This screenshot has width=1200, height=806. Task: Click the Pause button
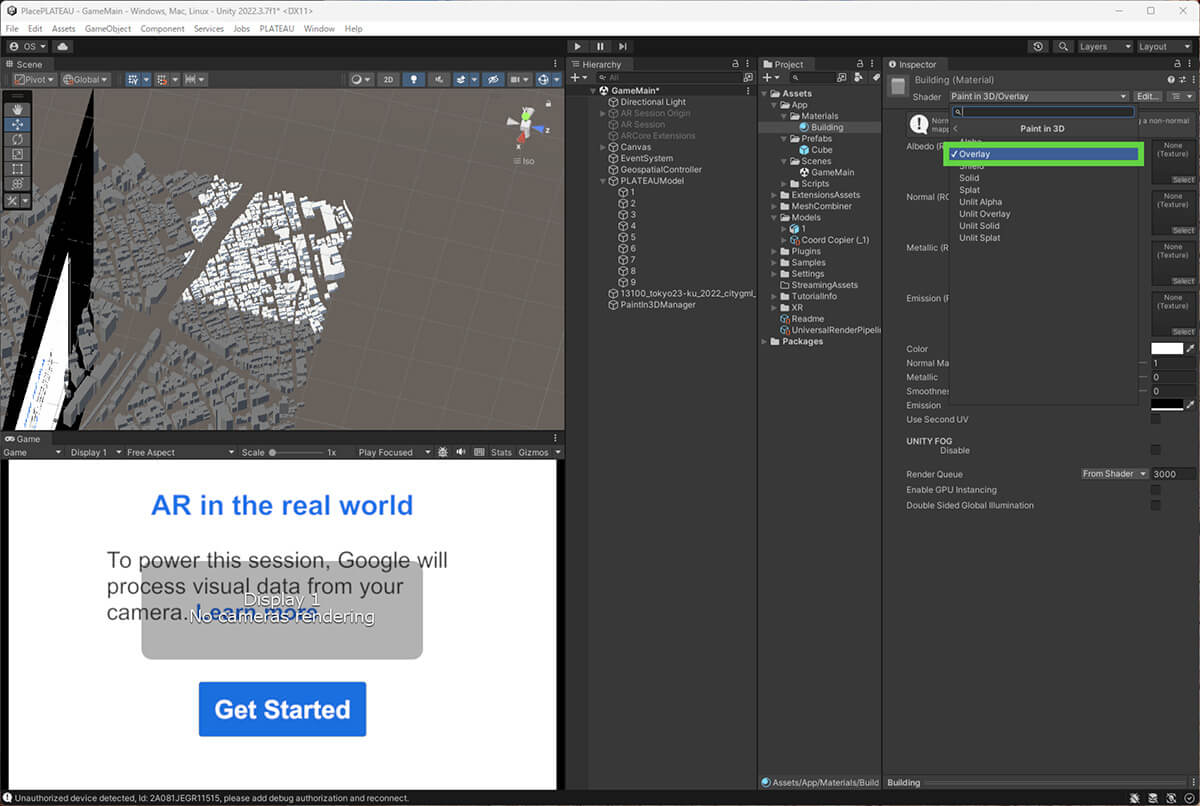[600, 46]
